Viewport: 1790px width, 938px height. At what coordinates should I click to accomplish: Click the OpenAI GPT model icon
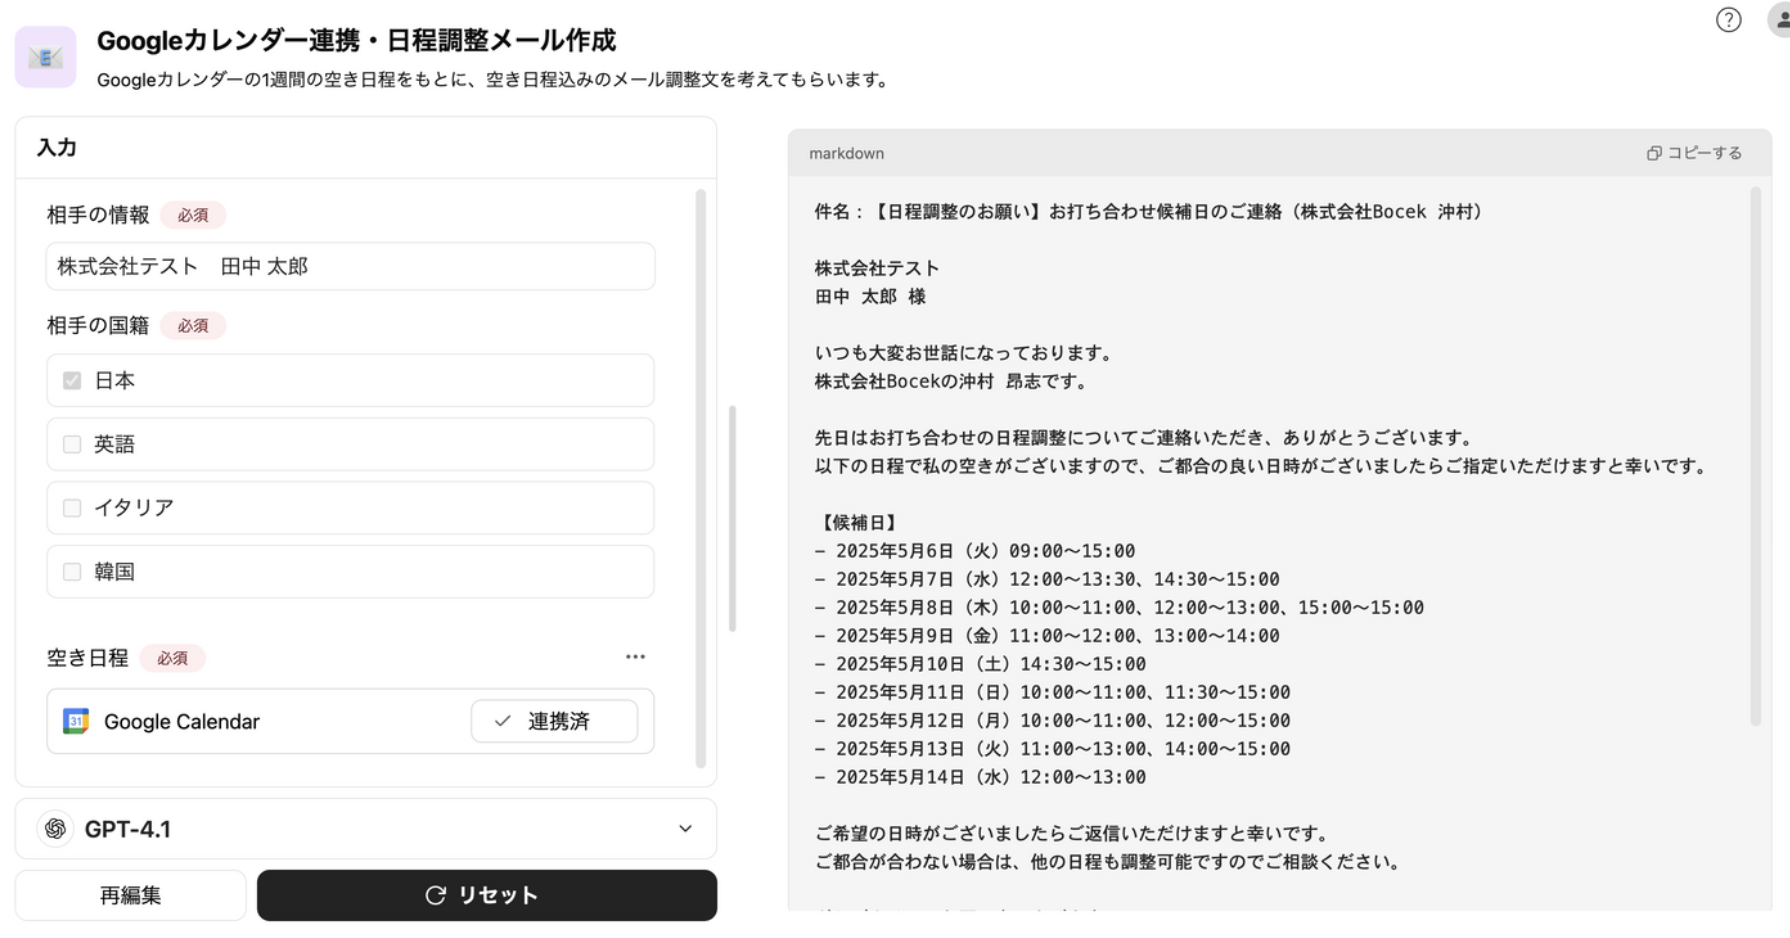(56, 829)
